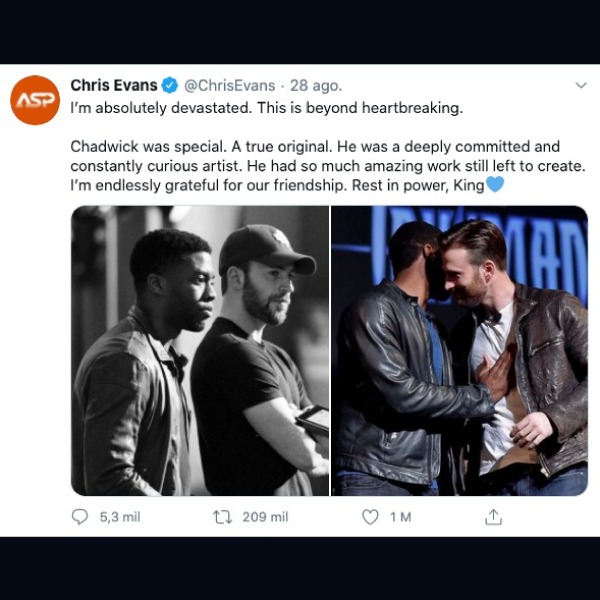Open the ASP profile avatar
600x600 pixels.
(35, 100)
